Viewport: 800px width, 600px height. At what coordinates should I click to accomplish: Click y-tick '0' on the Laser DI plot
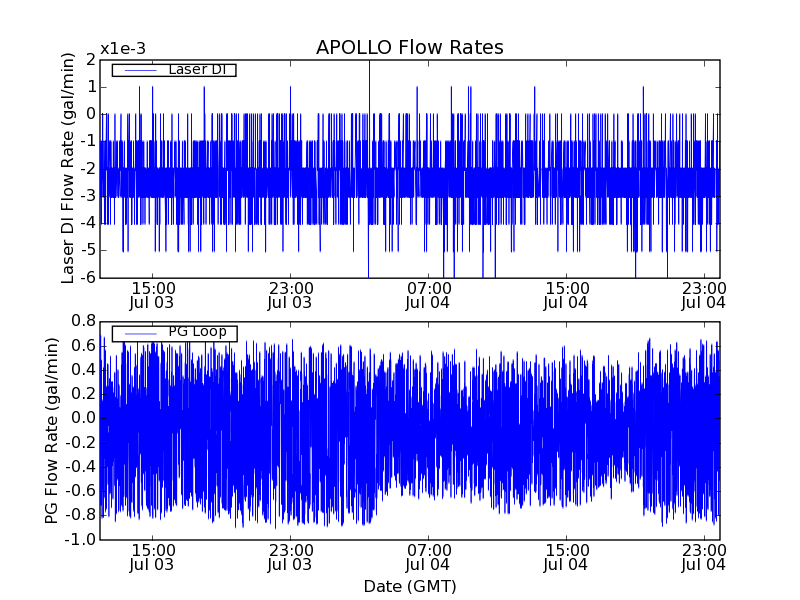coord(91,114)
